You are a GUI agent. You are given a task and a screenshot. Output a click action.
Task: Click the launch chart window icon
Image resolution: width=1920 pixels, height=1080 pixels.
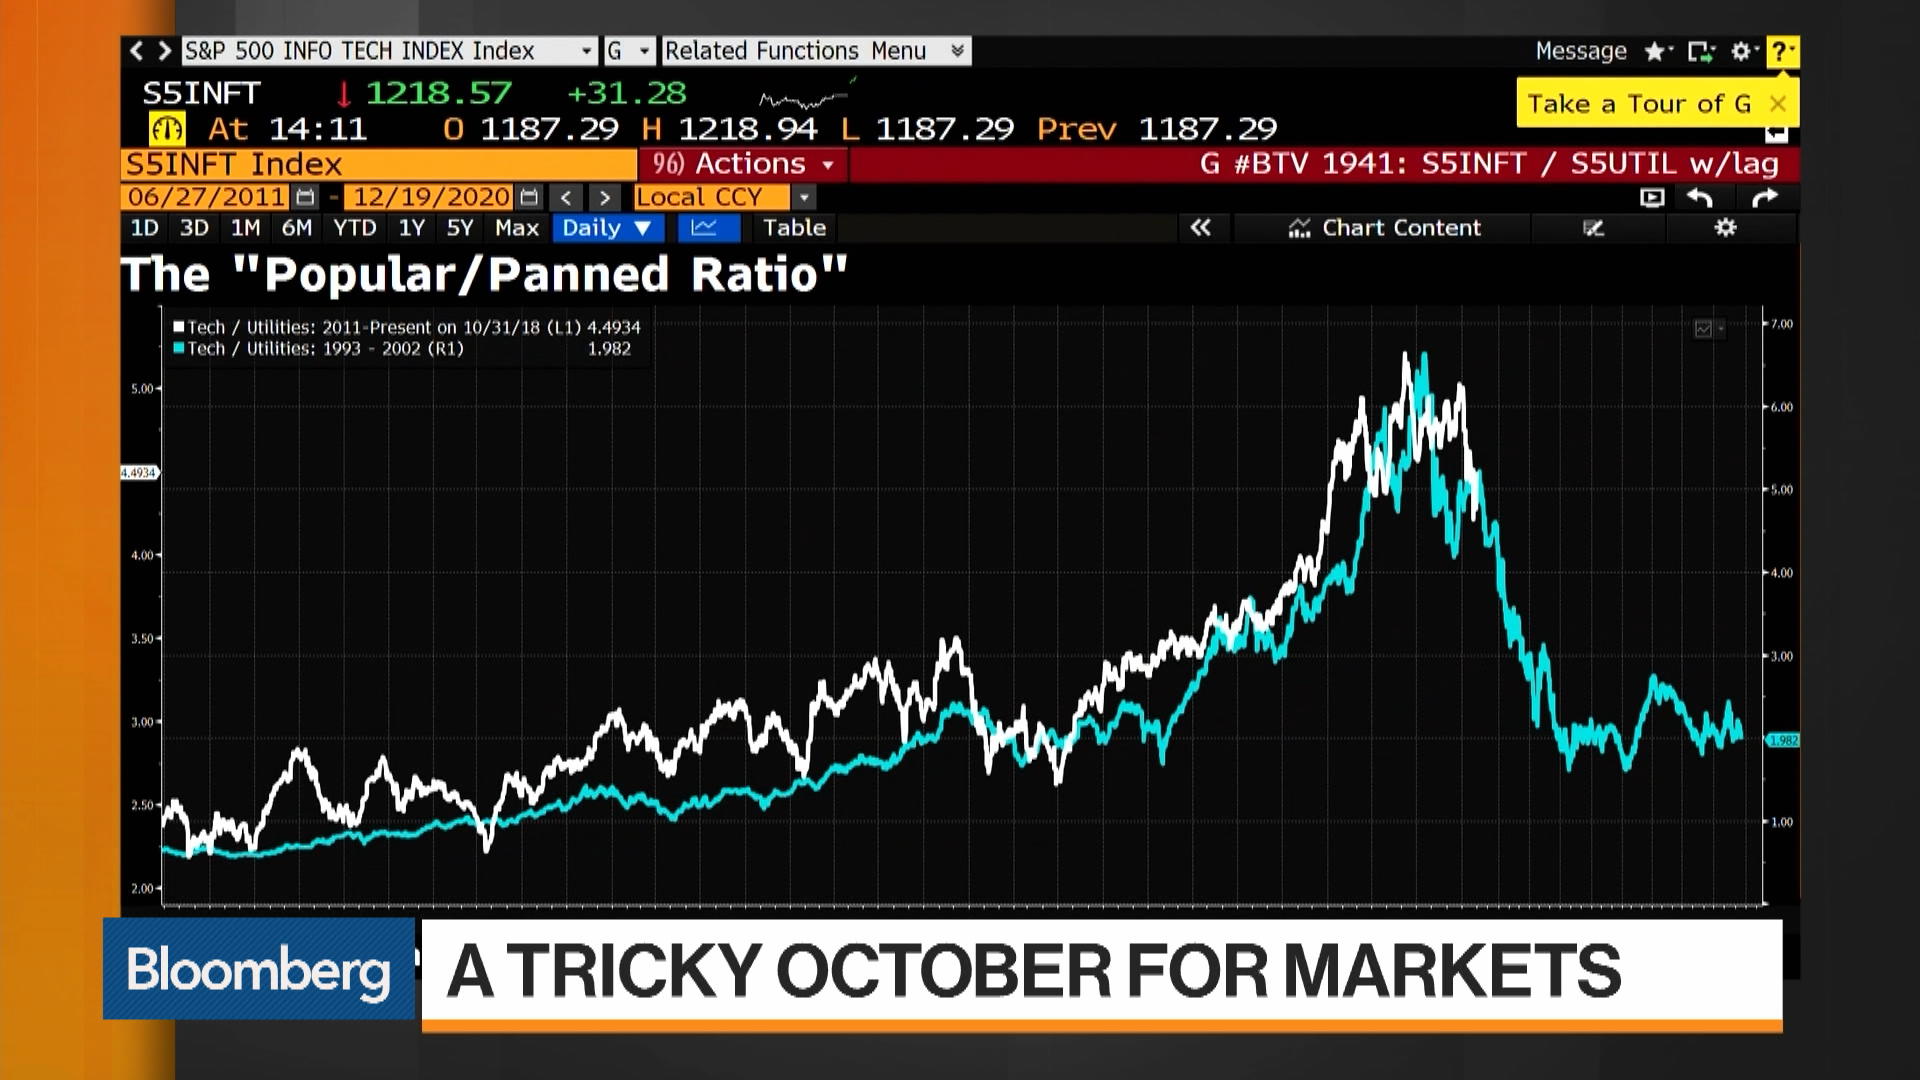(1651, 197)
